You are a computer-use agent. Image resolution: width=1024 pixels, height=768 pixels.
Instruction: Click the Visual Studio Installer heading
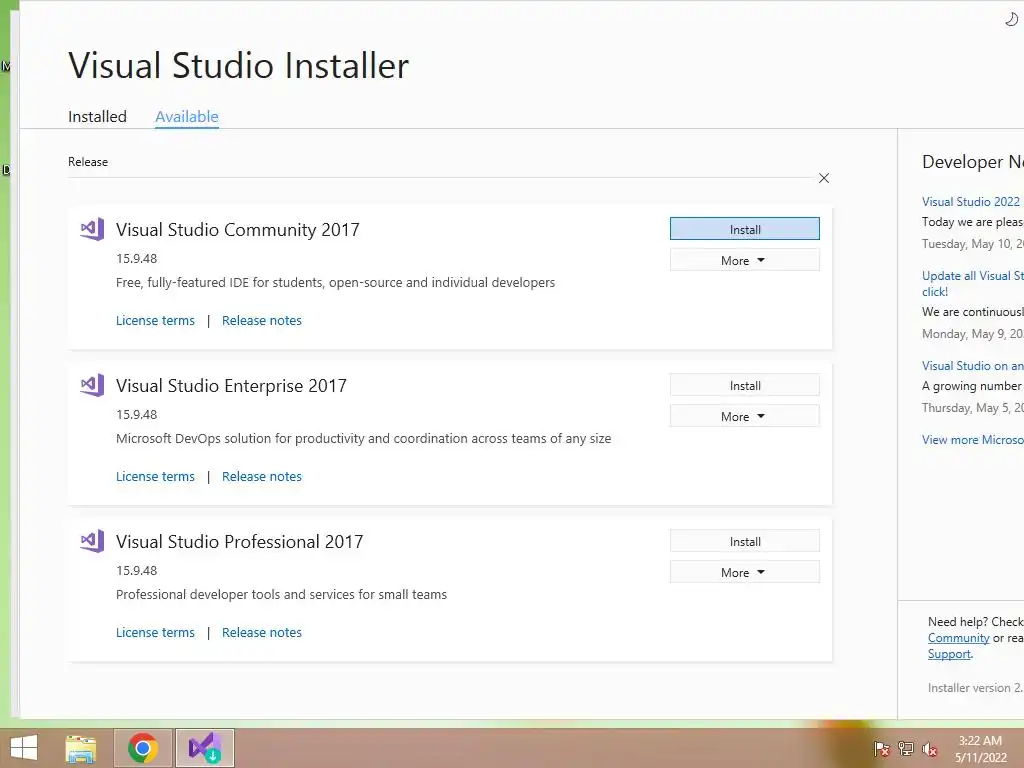[x=238, y=65]
